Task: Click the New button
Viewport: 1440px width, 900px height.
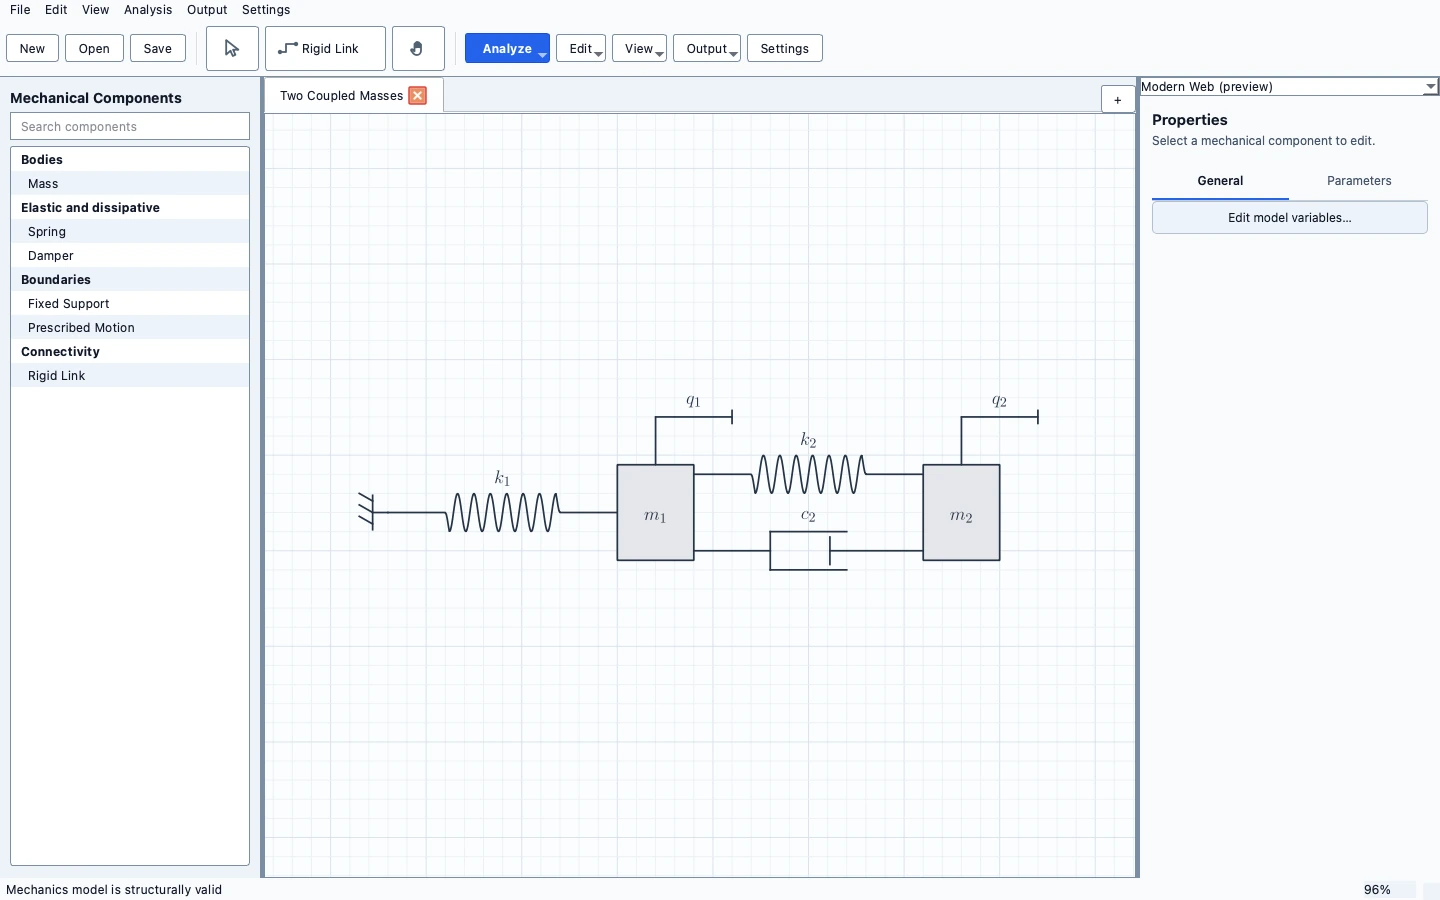Action: 32,49
